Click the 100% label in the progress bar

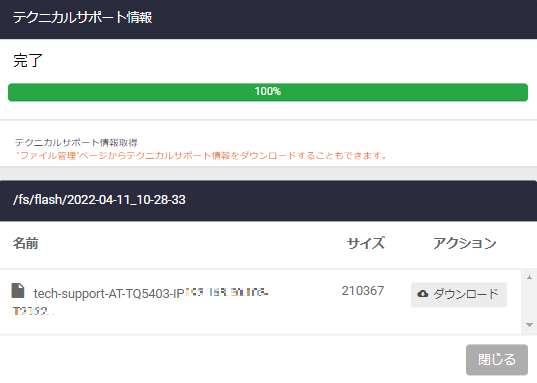tap(268, 91)
